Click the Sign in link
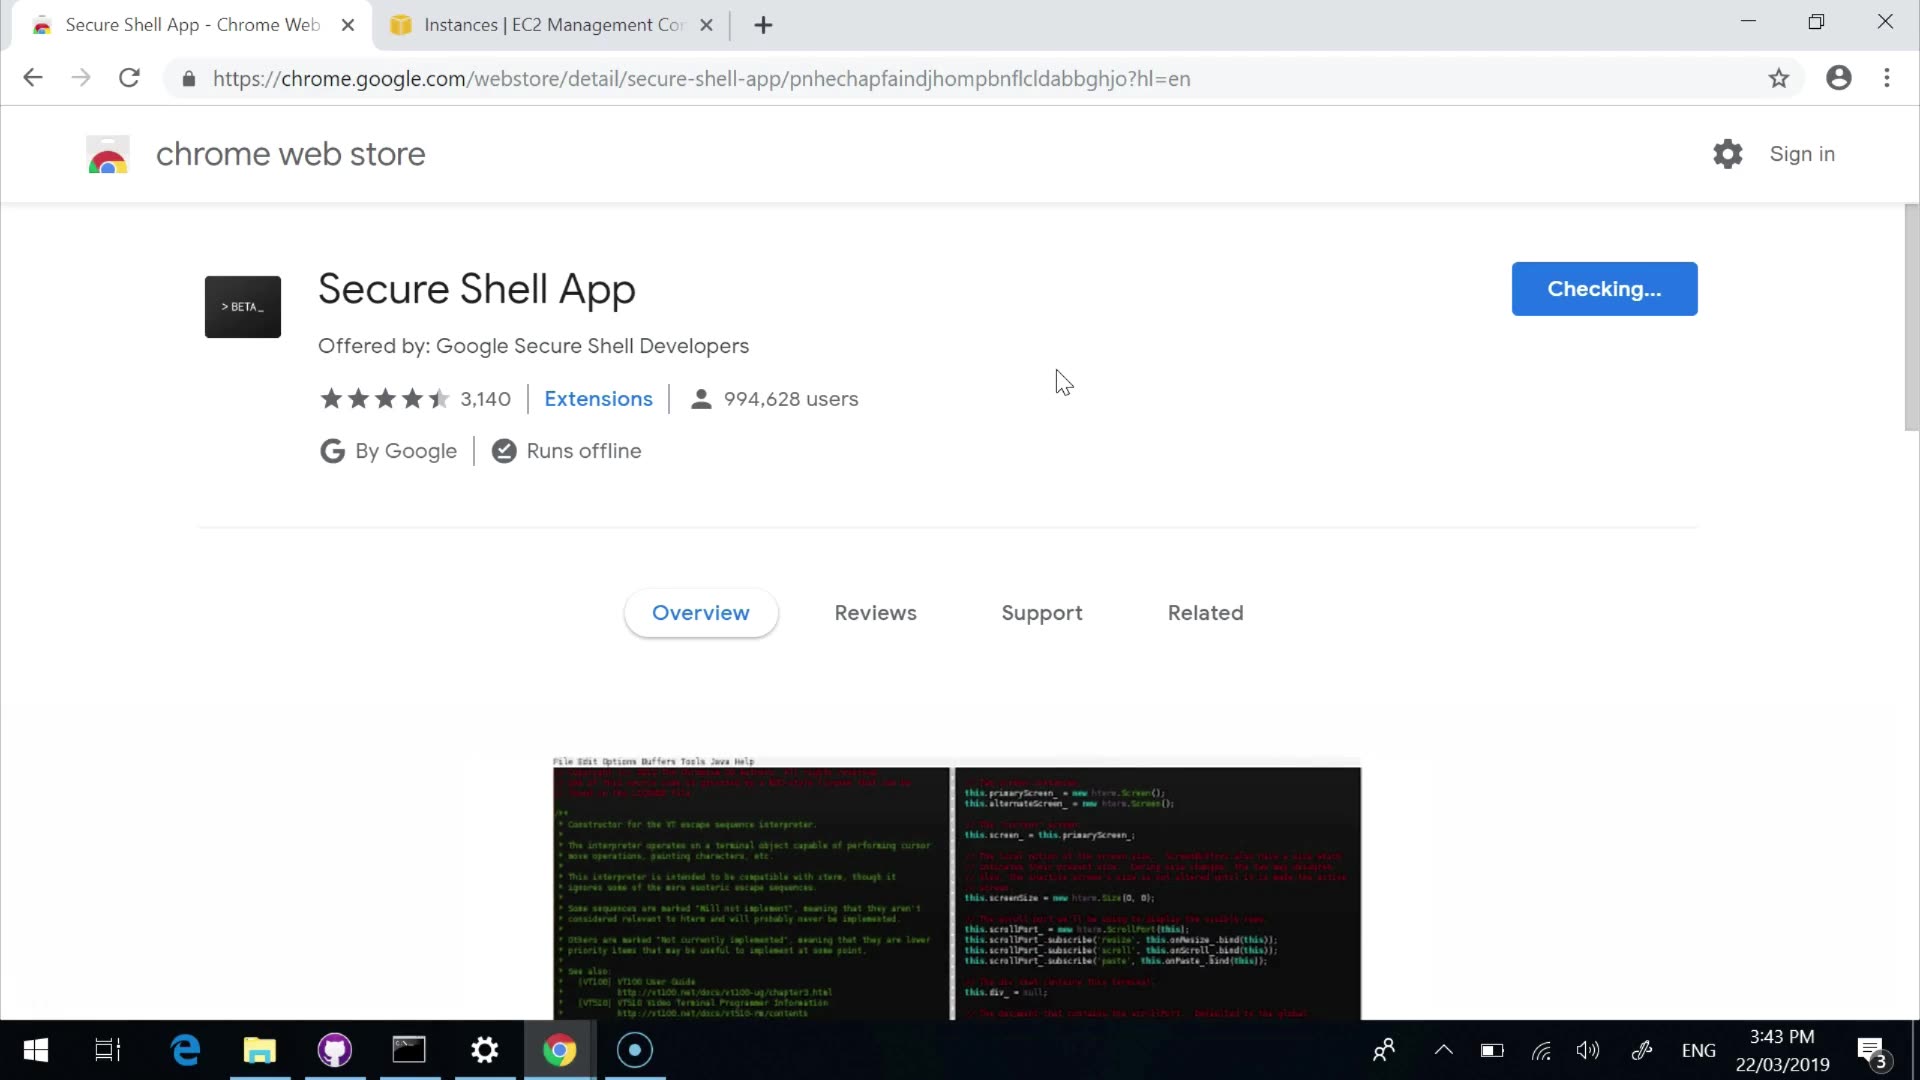Screen dimensions: 1920x1080 (x=1801, y=154)
